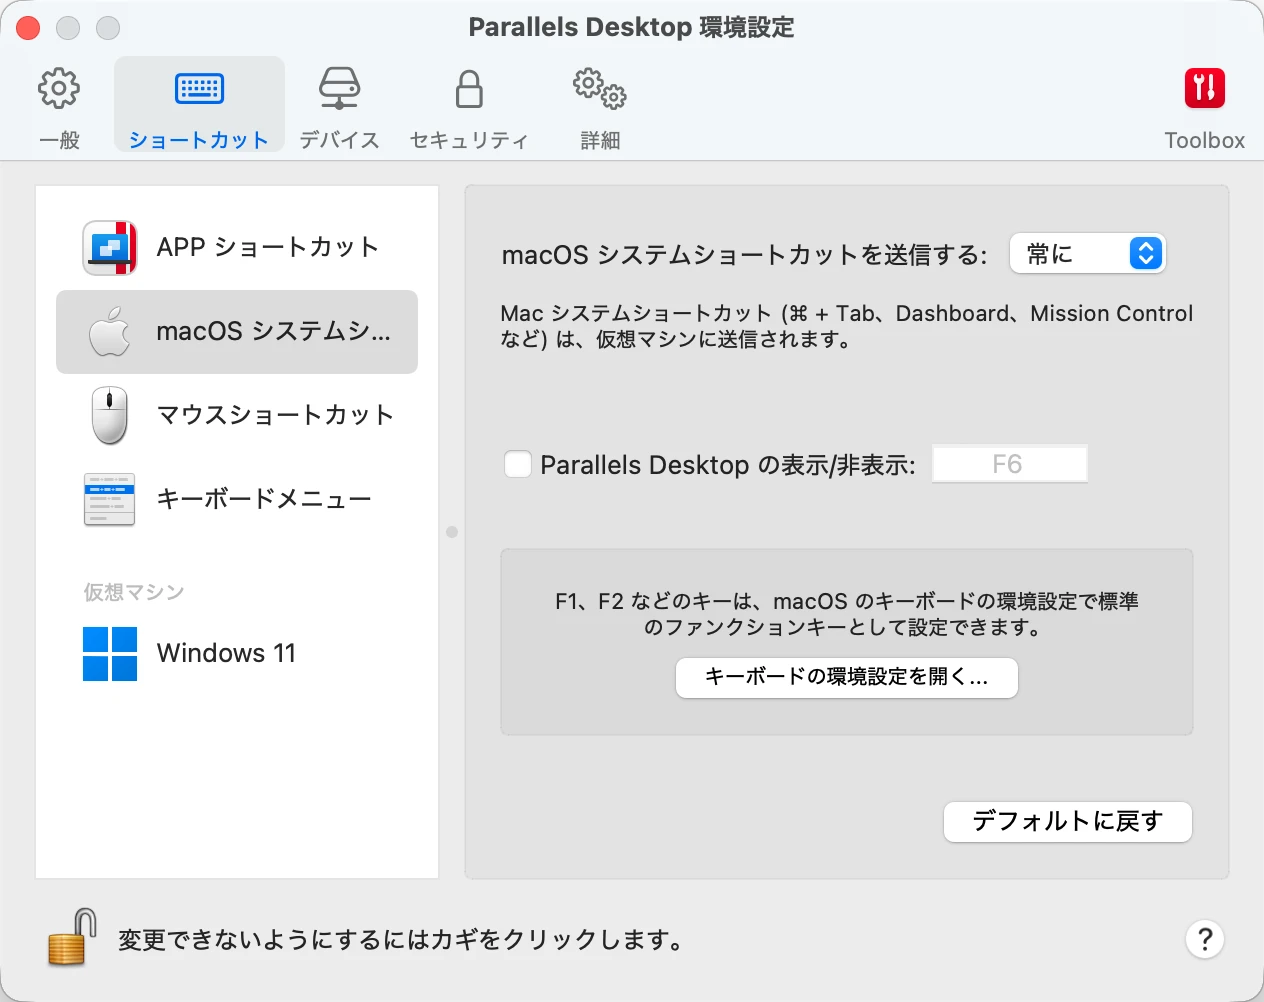
Task: Switch to the ショートカット tab label
Action: [199, 140]
